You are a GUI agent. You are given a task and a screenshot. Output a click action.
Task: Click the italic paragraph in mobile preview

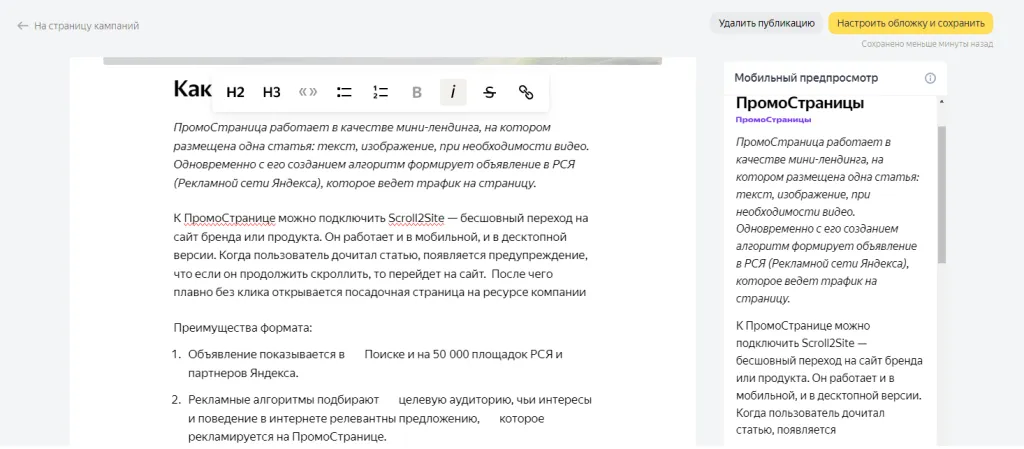click(829, 220)
